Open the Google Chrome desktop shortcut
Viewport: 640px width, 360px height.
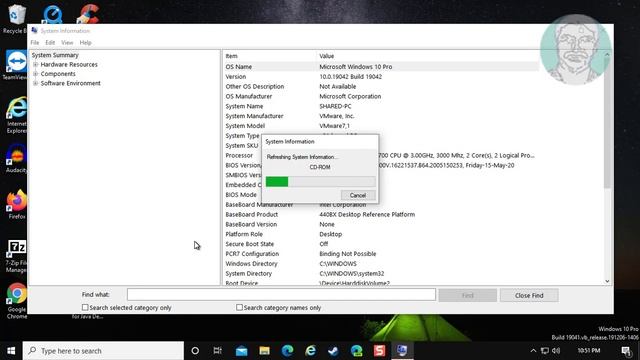[16, 300]
